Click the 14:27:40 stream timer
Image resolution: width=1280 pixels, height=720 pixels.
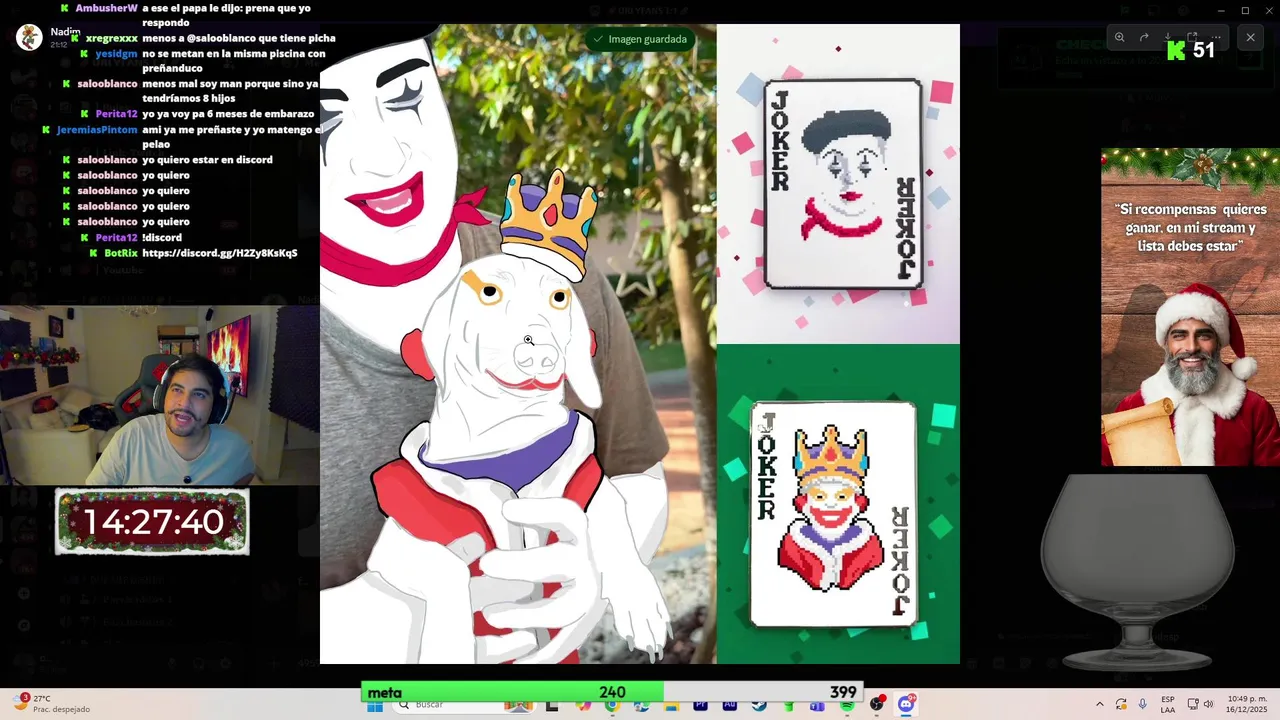point(152,522)
